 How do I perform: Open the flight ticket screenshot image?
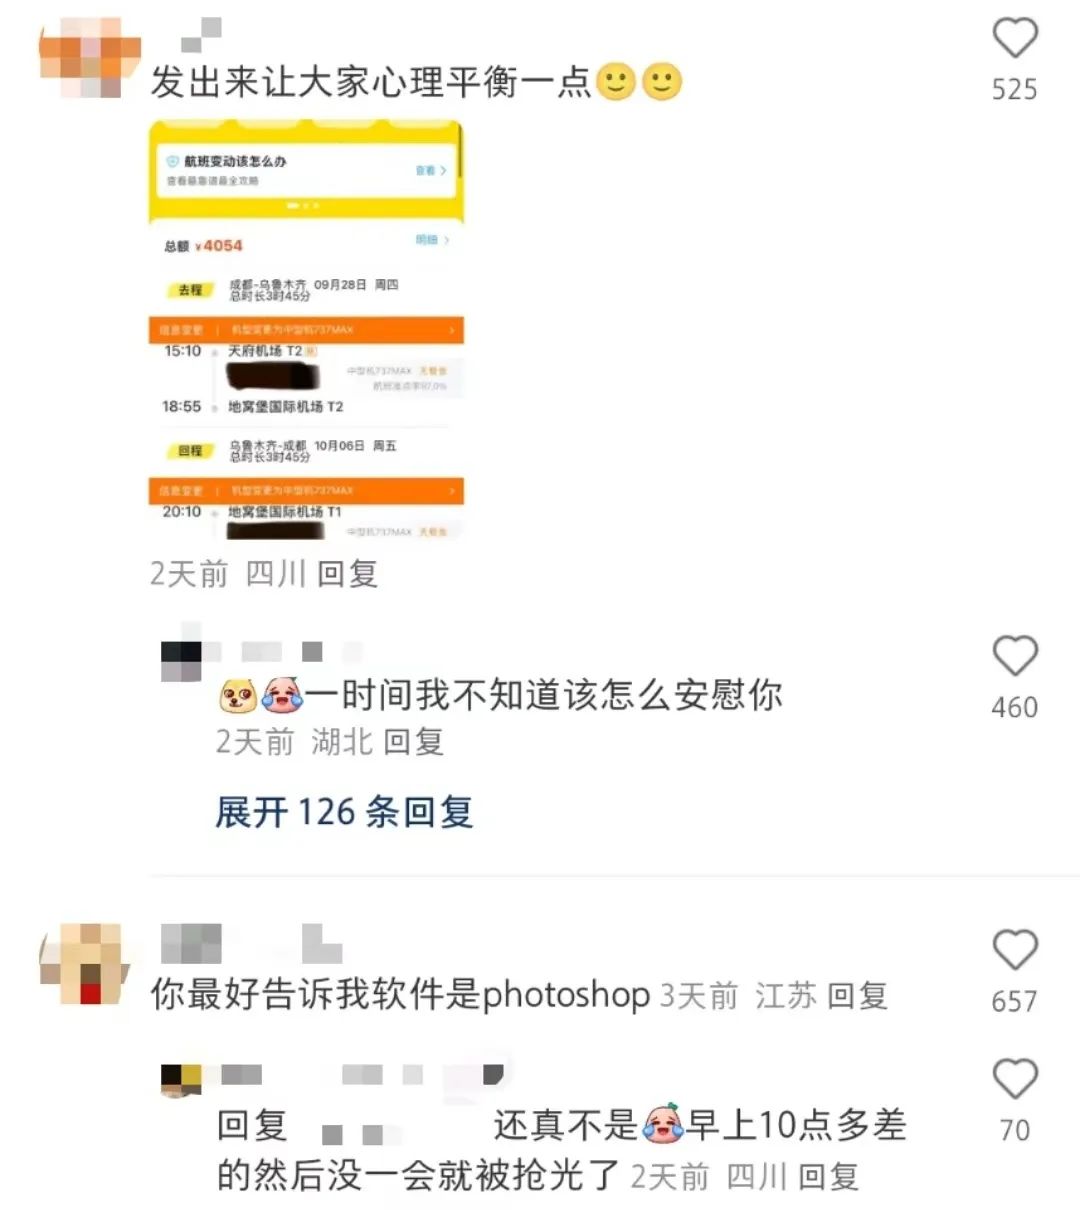306,331
